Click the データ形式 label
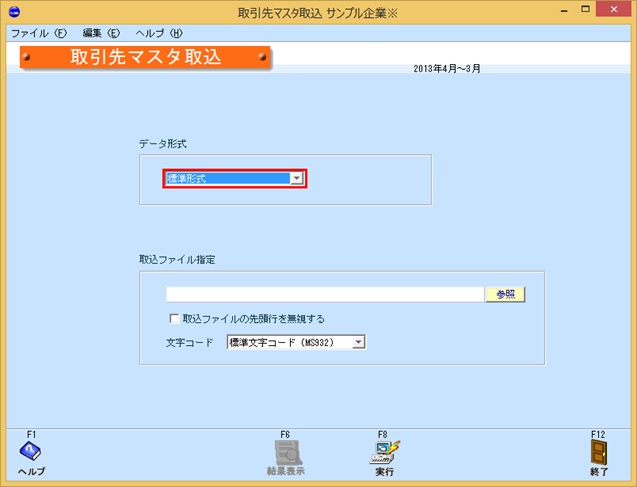 point(162,144)
